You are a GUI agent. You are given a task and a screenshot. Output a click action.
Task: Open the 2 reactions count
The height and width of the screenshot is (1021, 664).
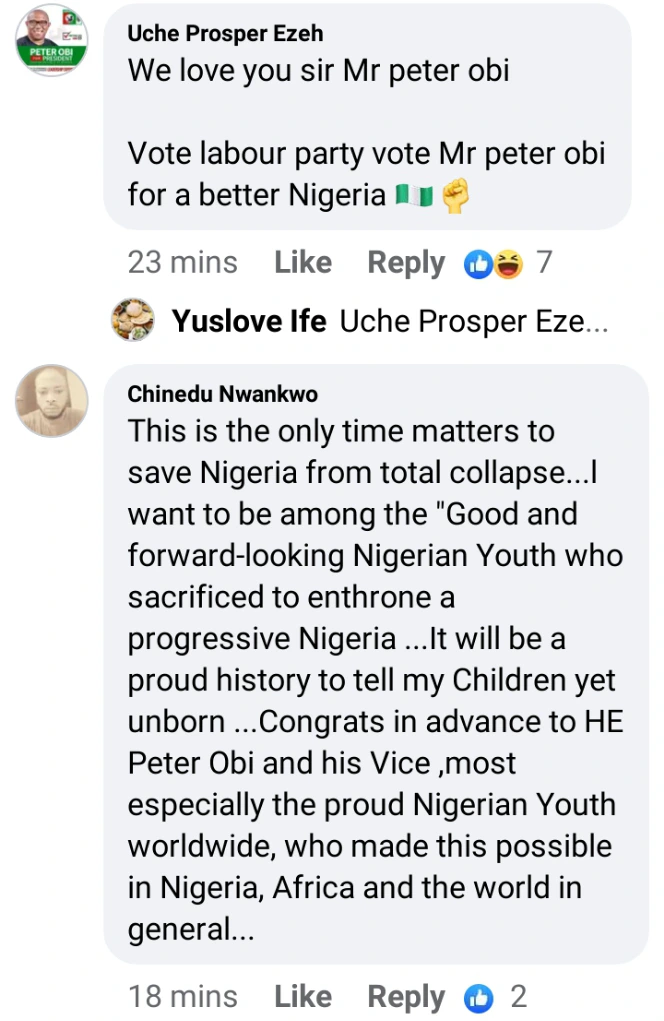518,997
